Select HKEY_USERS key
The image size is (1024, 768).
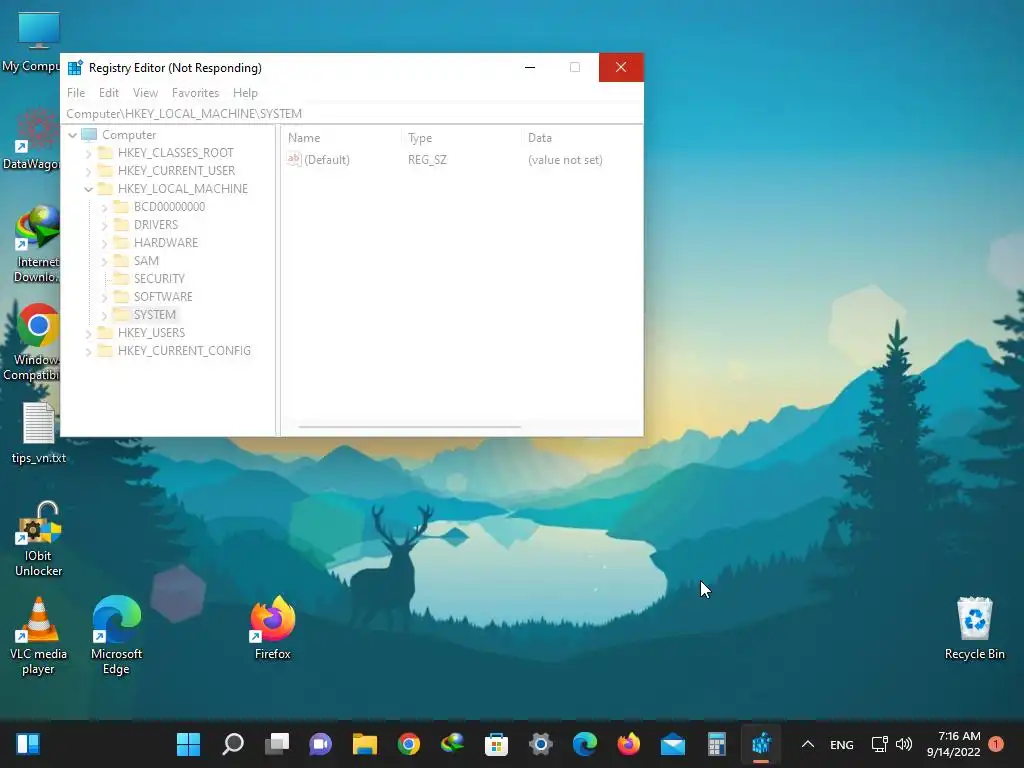151,333
